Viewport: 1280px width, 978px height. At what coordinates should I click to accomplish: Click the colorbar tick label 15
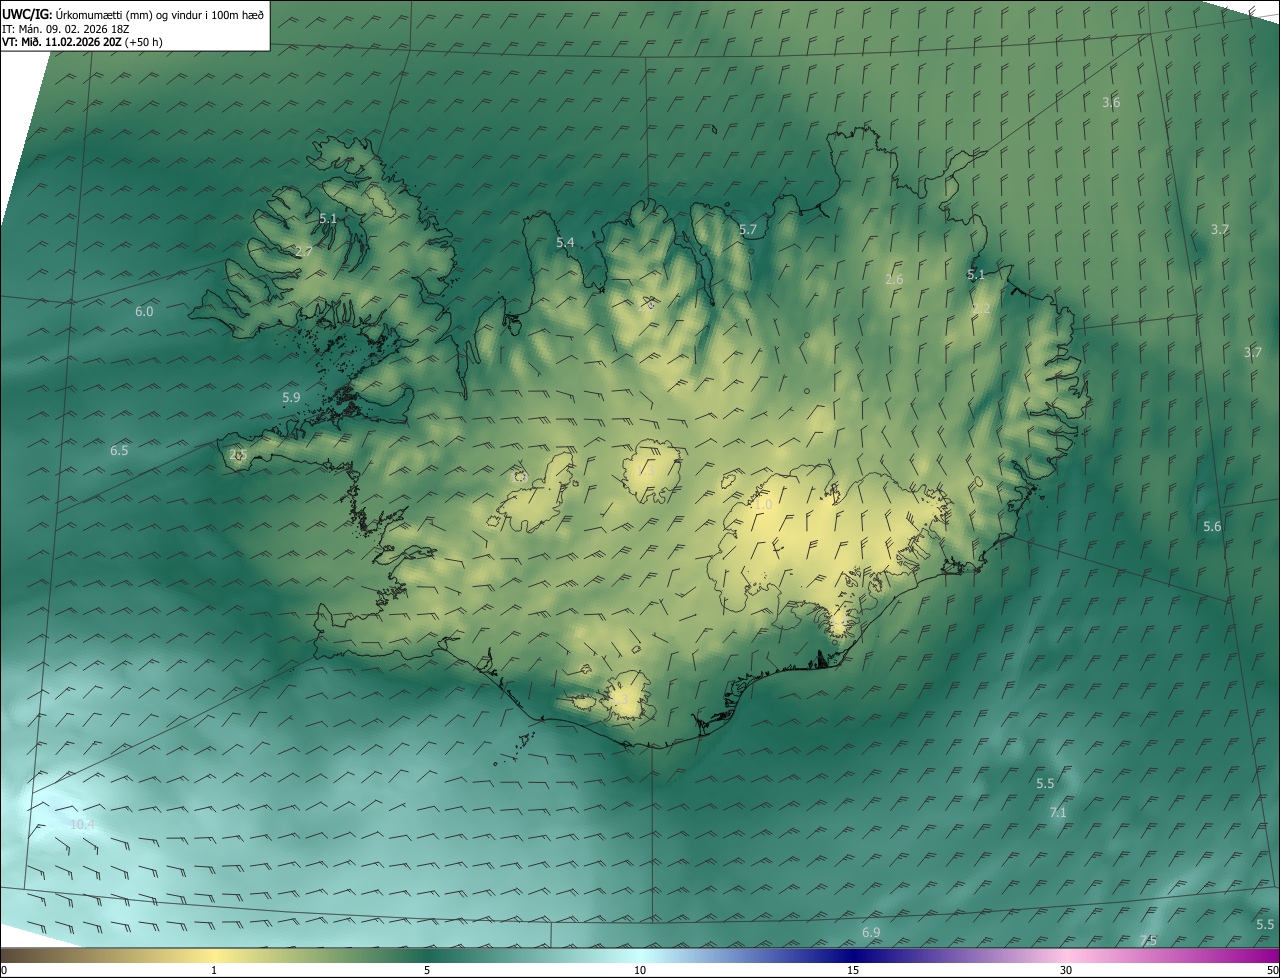[x=853, y=970]
